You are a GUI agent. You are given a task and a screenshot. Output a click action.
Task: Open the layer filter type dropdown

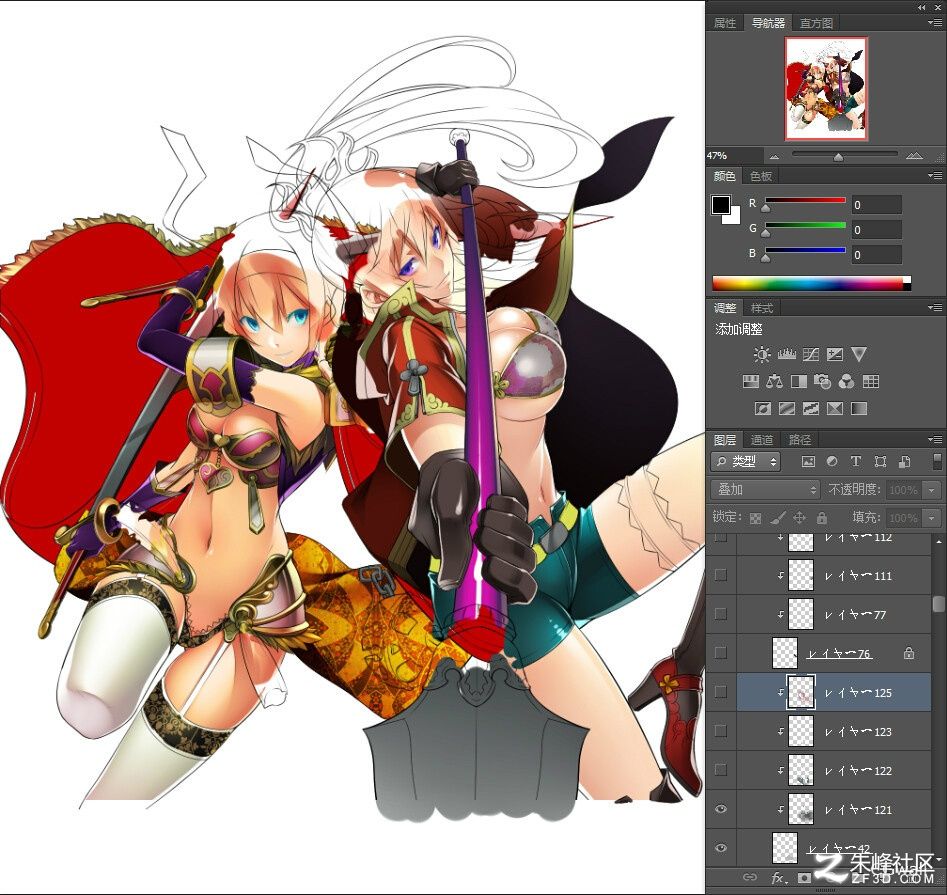[746, 462]
